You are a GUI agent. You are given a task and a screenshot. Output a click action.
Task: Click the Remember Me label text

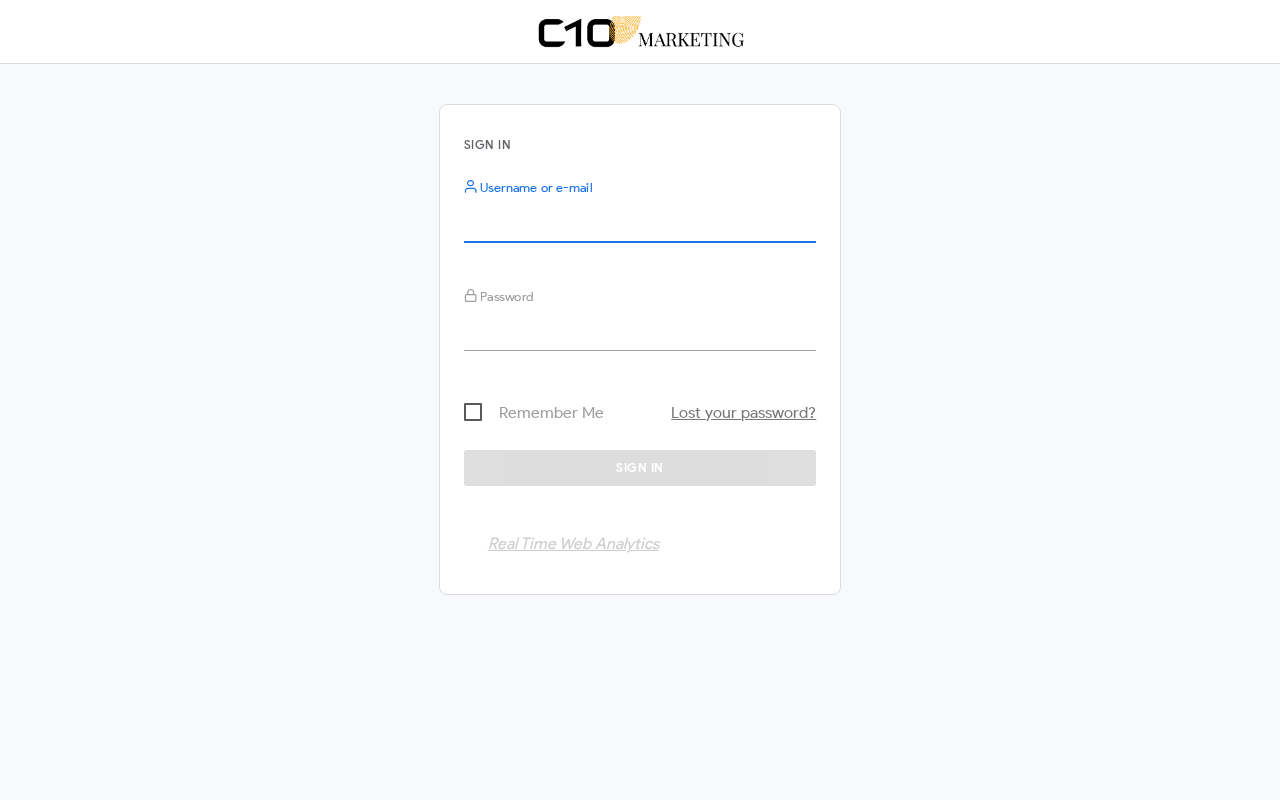tap(551, 413)
